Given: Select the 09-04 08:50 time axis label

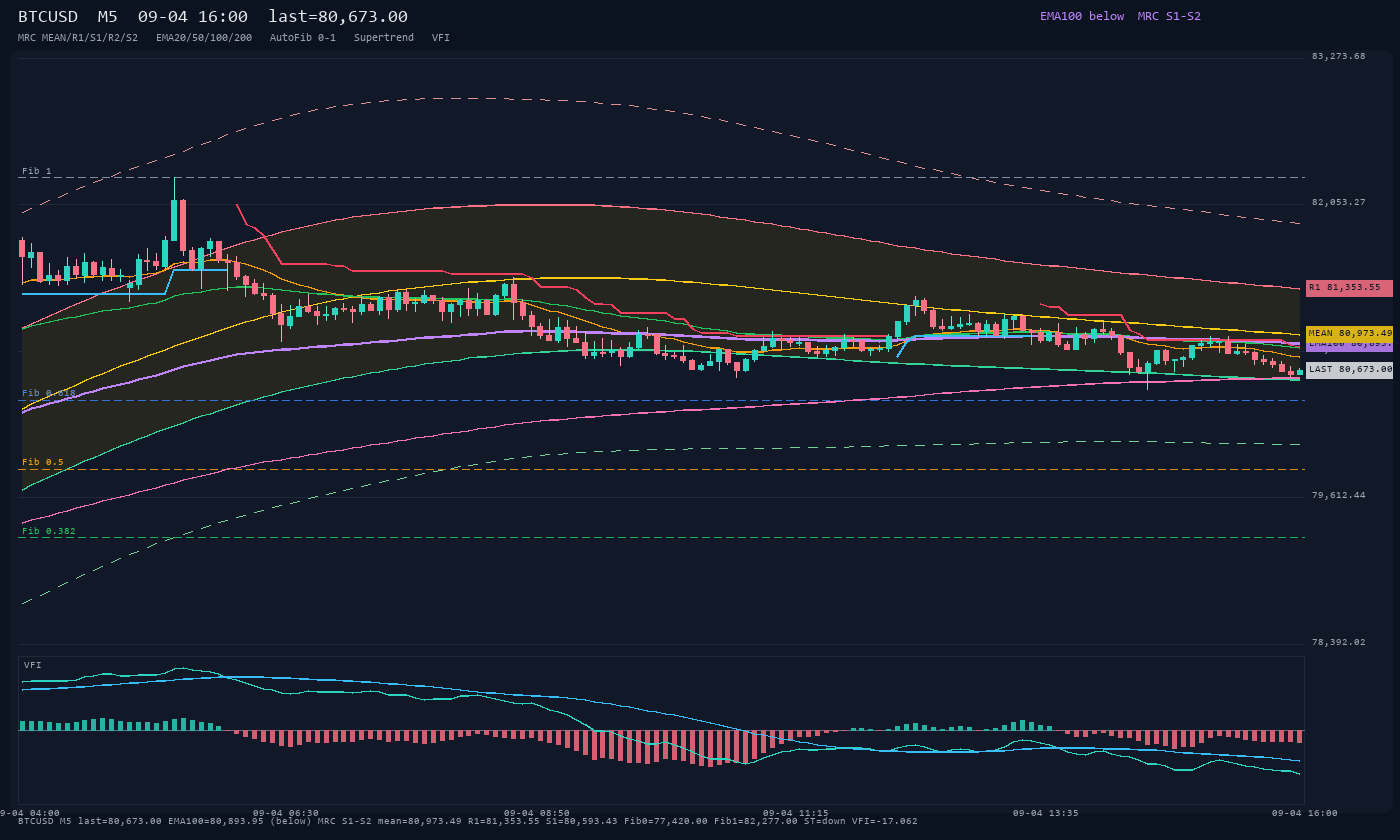Looking at the screenshot, I should pos(537,813).
